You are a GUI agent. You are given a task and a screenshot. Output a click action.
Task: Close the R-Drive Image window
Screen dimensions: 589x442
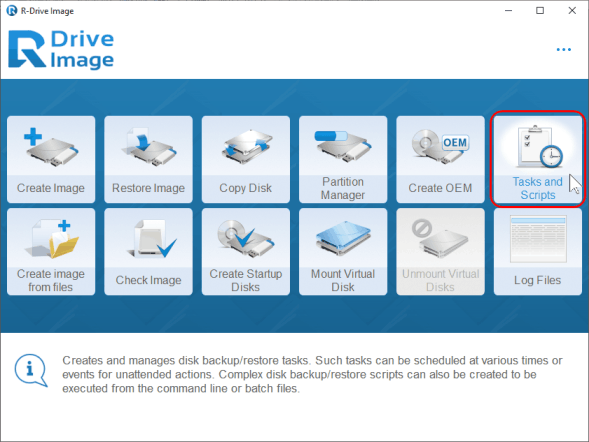pos(572,11)
